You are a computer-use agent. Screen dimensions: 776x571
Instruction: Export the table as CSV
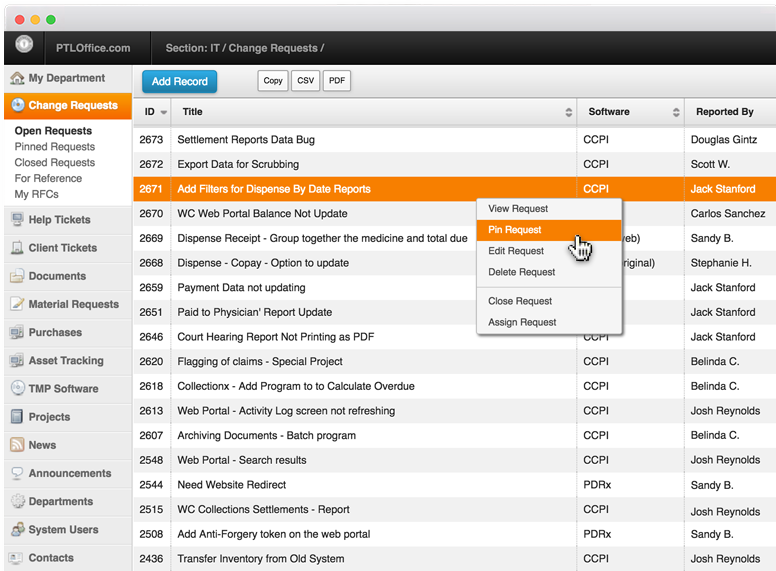click(305, 81)
